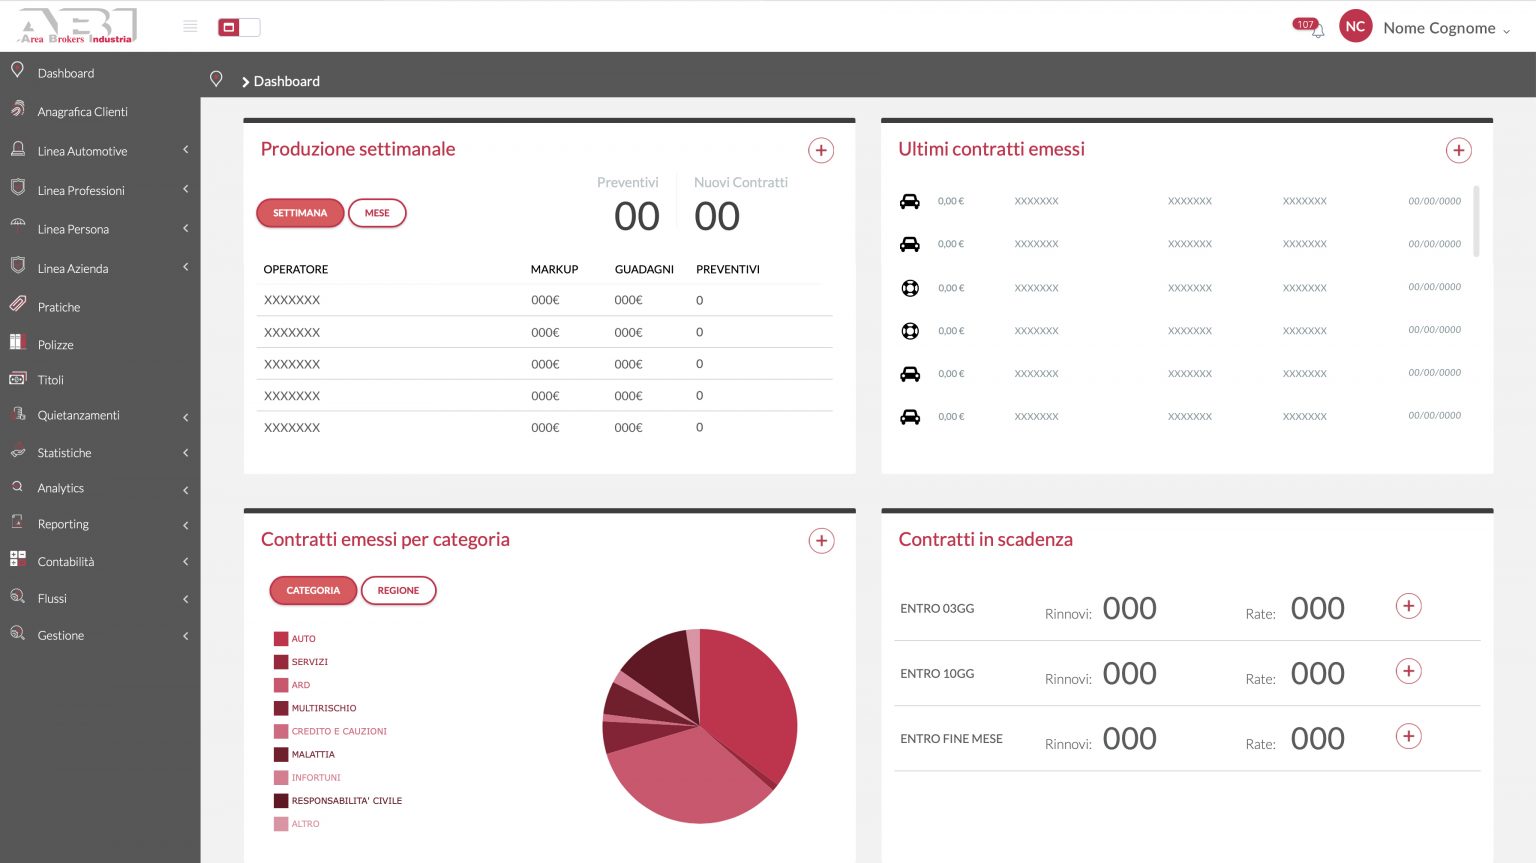This screenshot has width=1536, height=863.
Task: Click the notifications bell icon
Action: click(x=1317, y=31)
